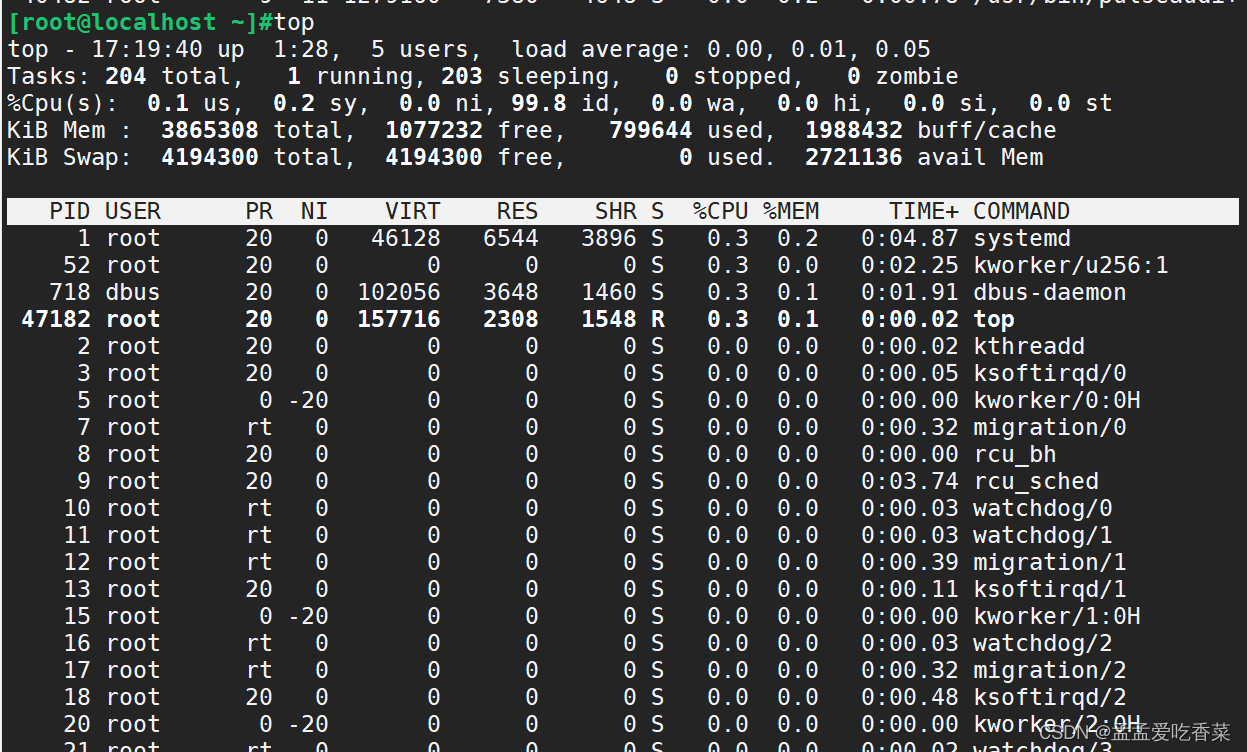The image size is (1247, 752).
Task: Click the '1988432 buff/cache' value
Action: tap(931, 130)
